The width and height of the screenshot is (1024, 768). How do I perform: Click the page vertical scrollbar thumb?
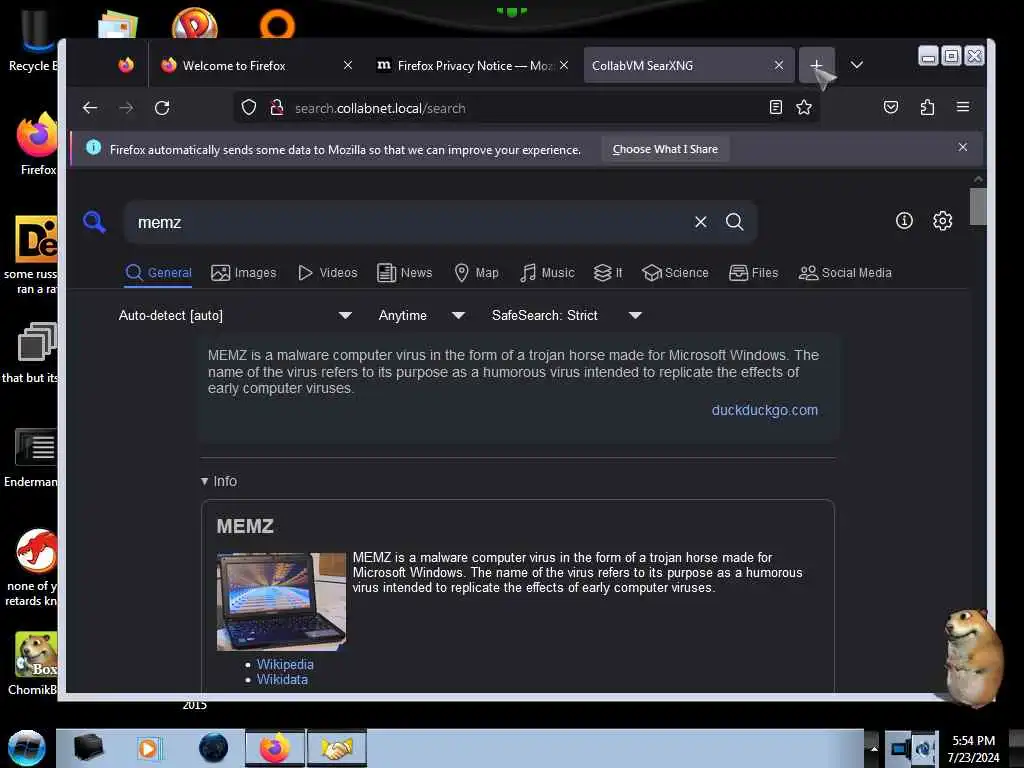coord(978,206)
